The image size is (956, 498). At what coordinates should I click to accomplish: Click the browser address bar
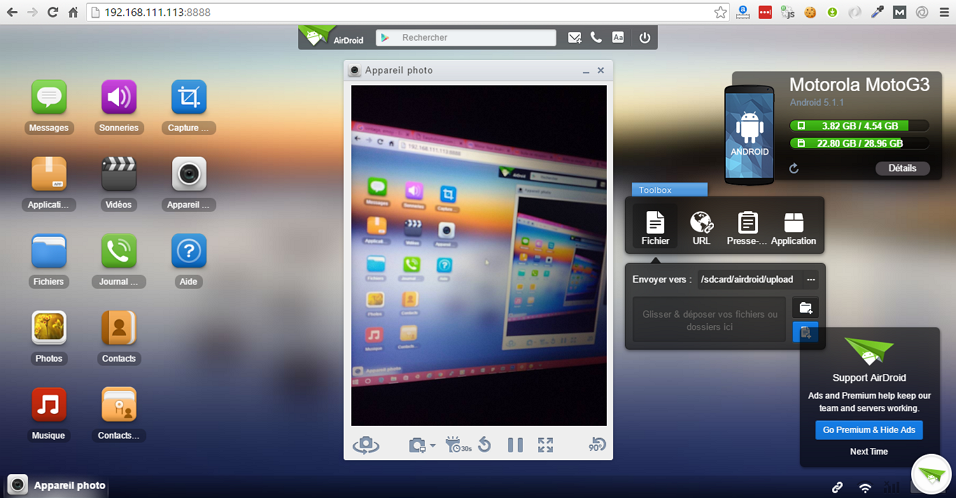click(x=407, y=12)
